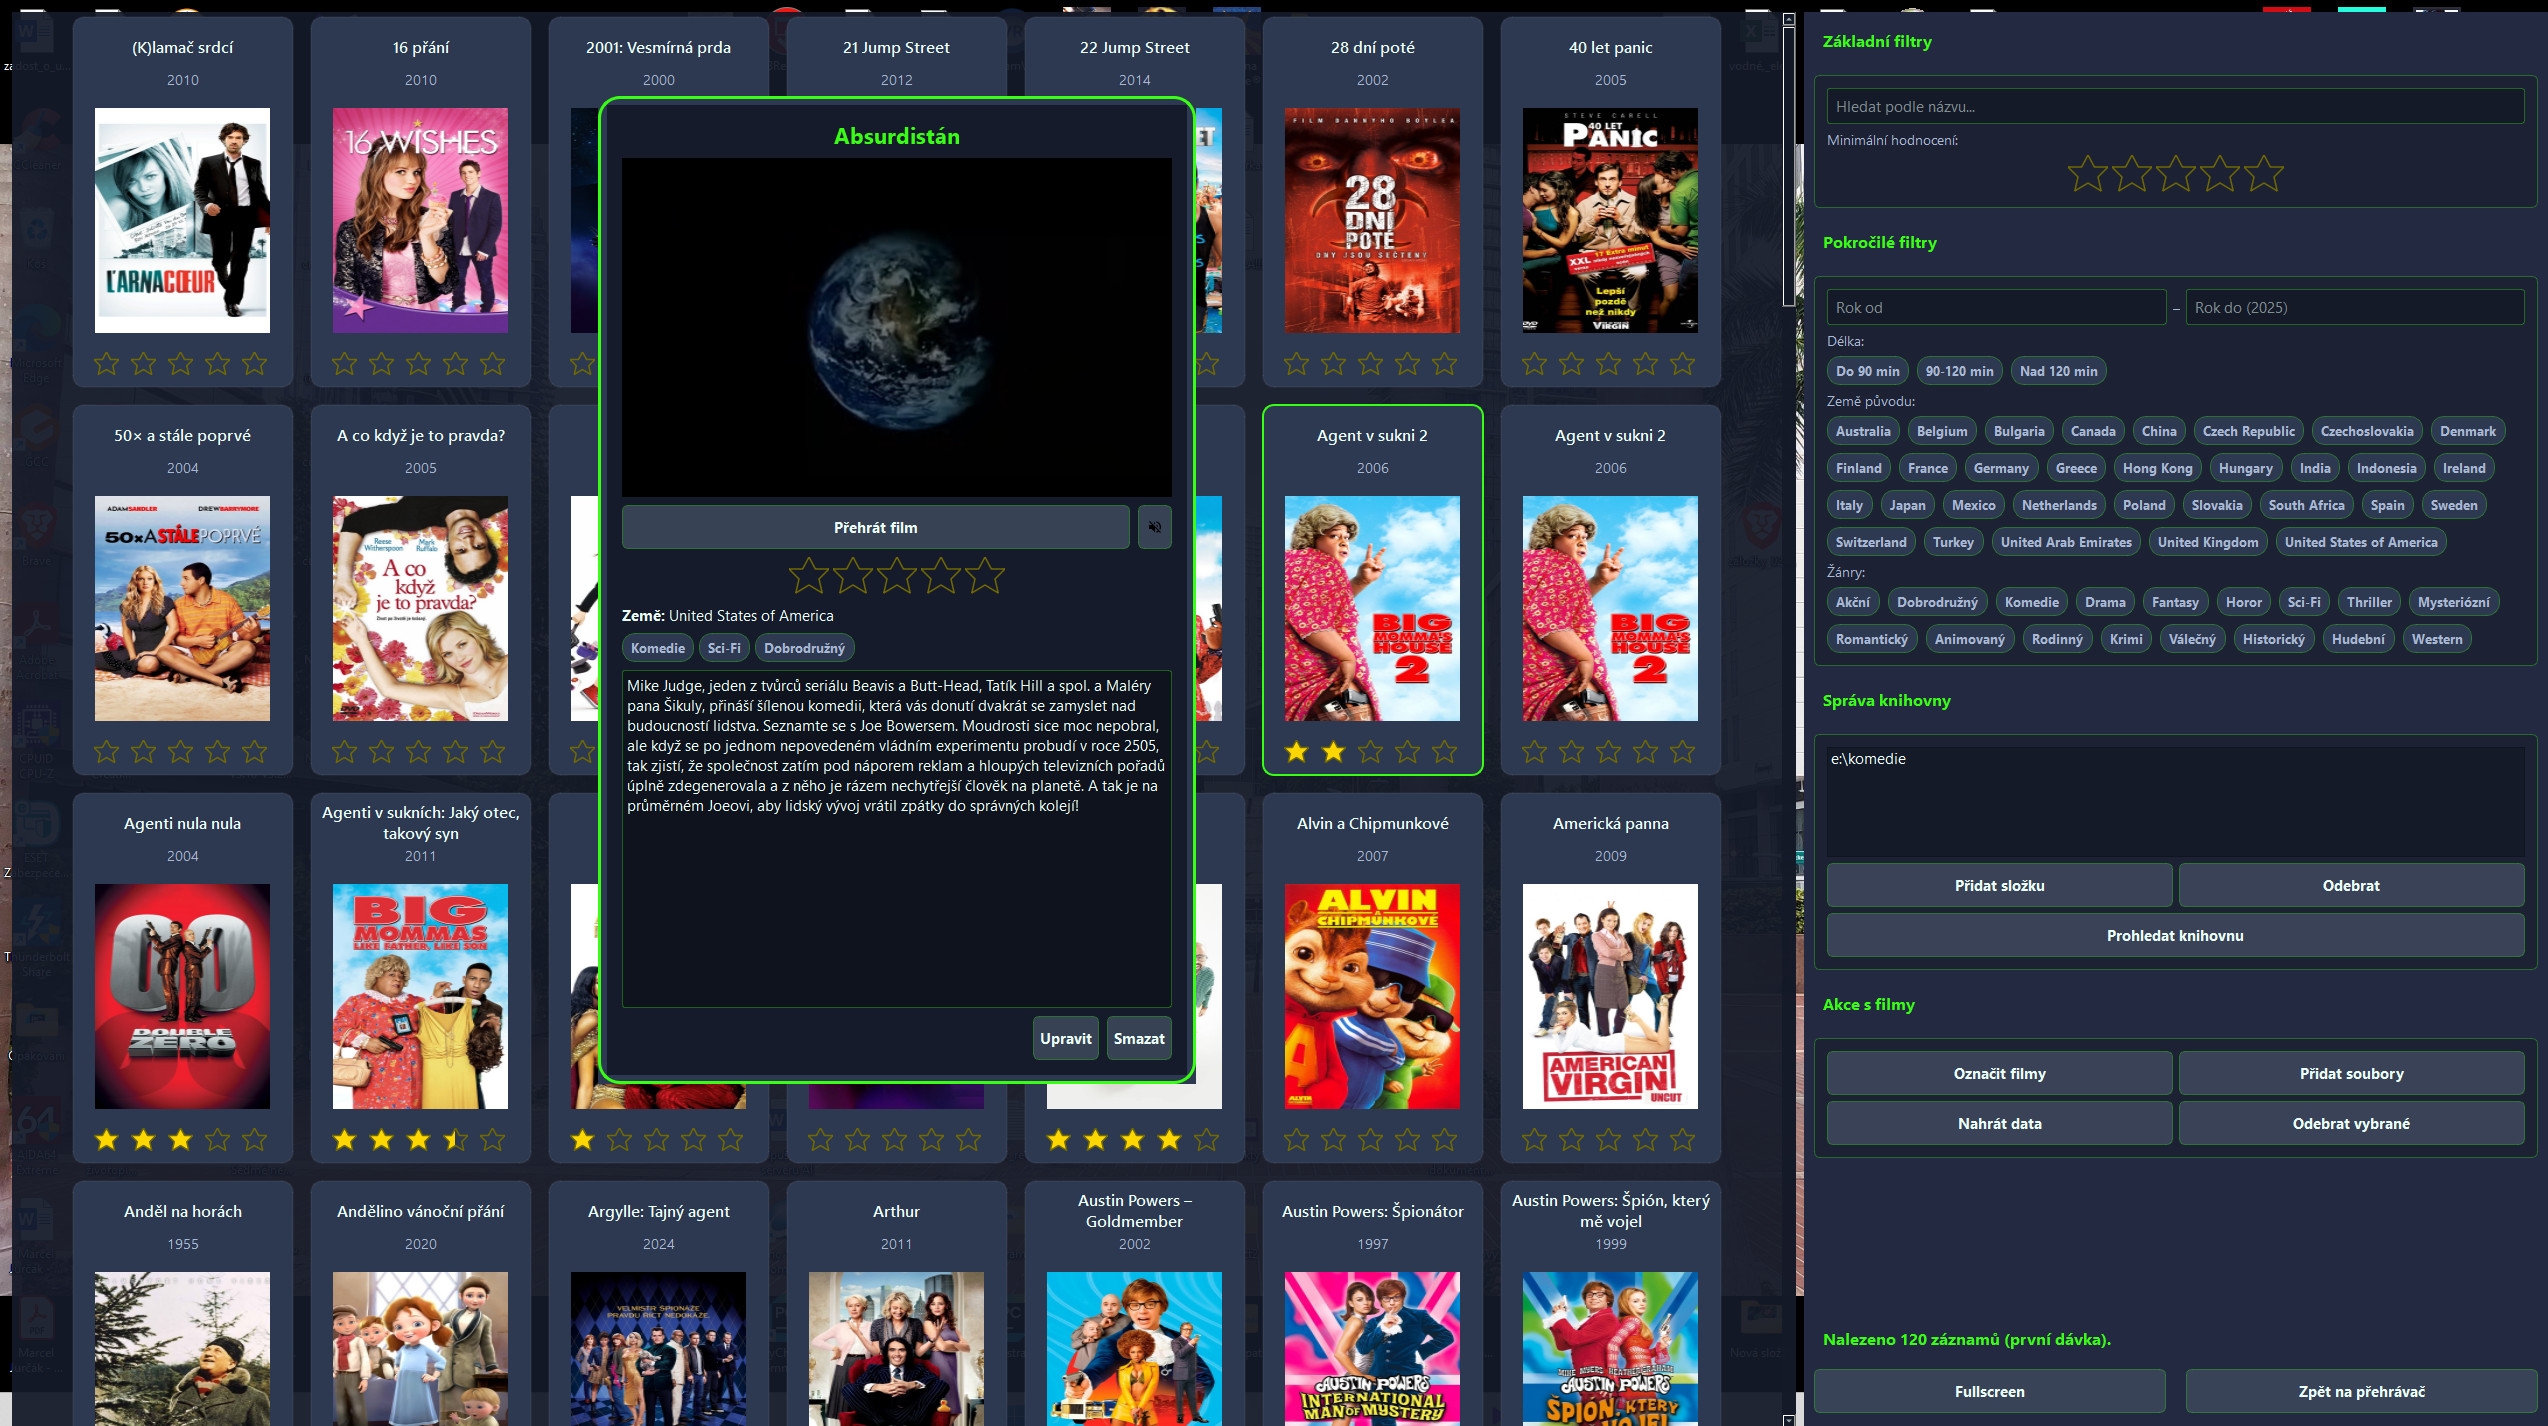Enable the 90-120 min length filter

(x=1959, y=371)
